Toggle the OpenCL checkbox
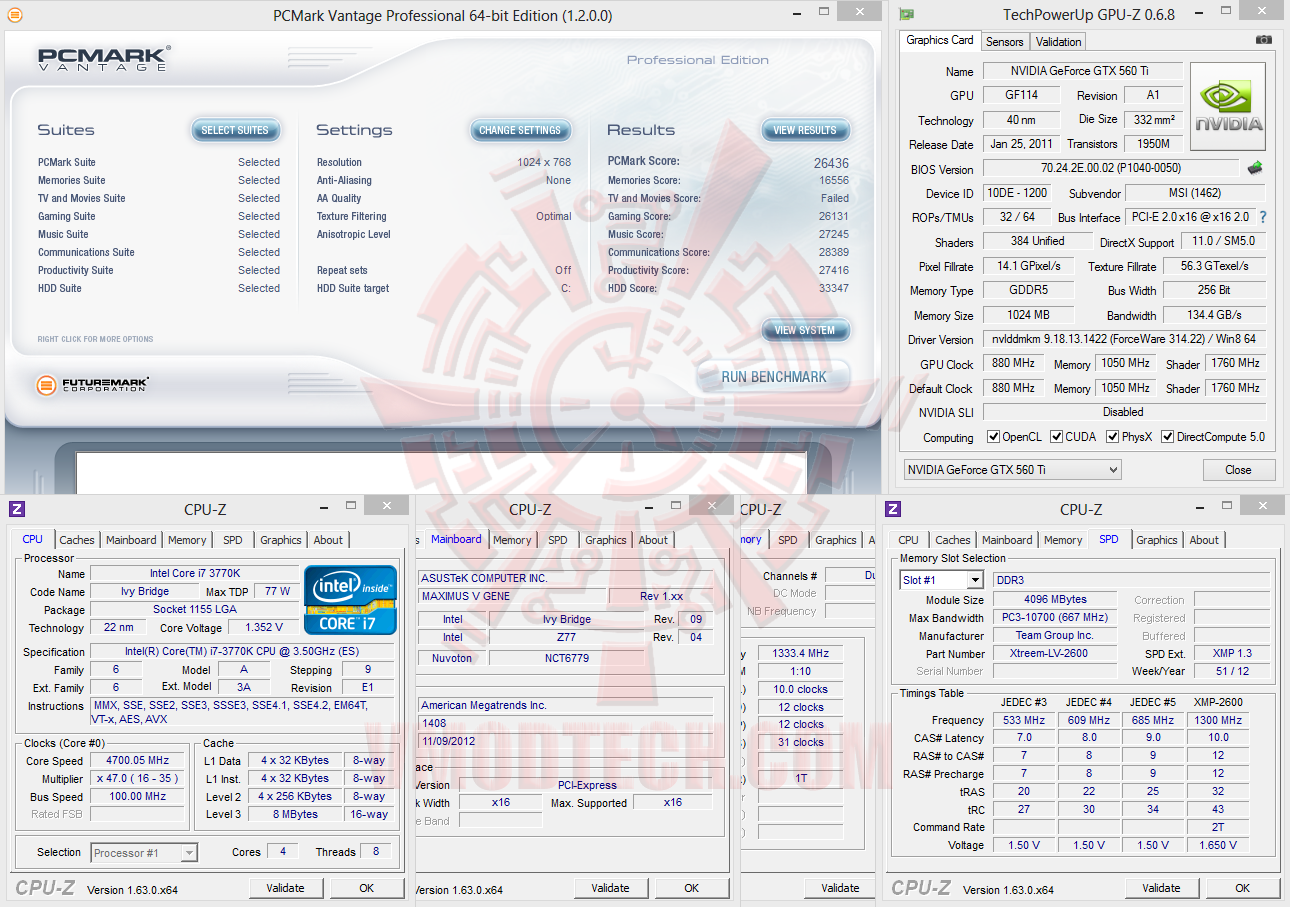The width and height of the screenshot is (1290, 907). coord(993,437)
